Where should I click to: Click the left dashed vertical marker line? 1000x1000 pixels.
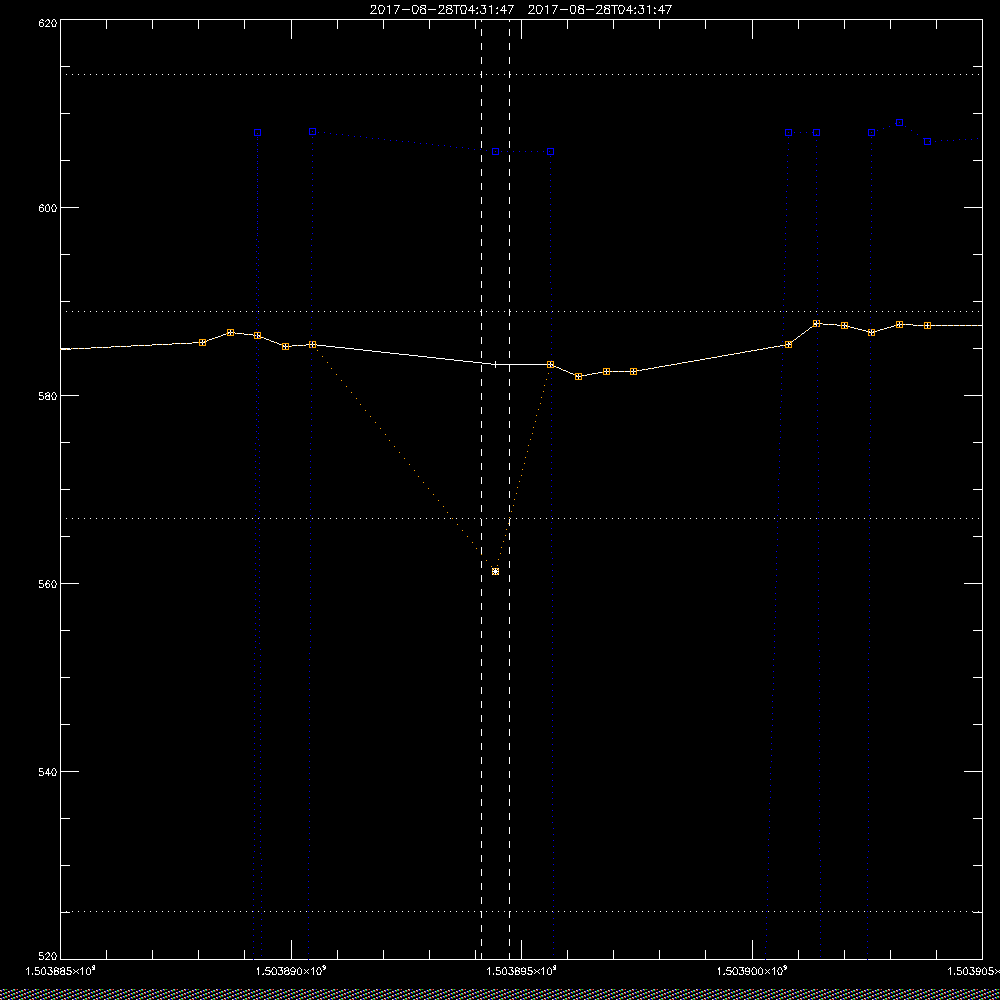pos(482,488)
